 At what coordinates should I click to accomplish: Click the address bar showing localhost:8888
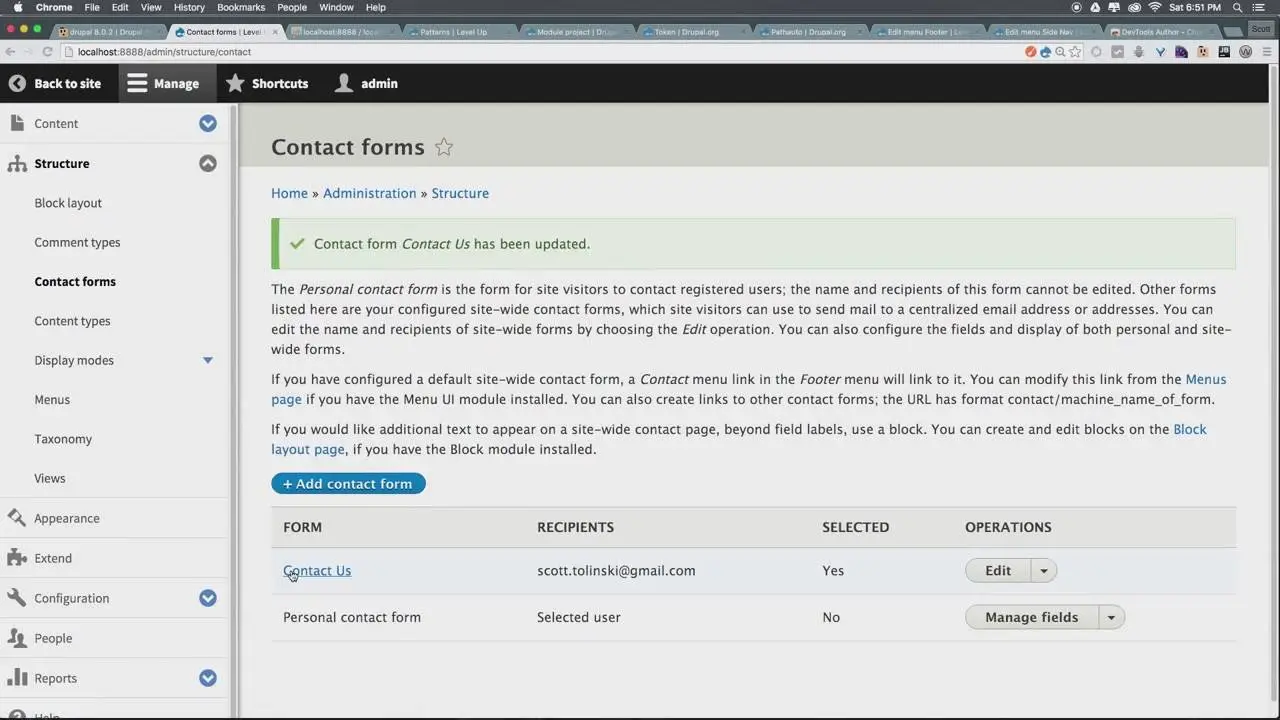164,52
